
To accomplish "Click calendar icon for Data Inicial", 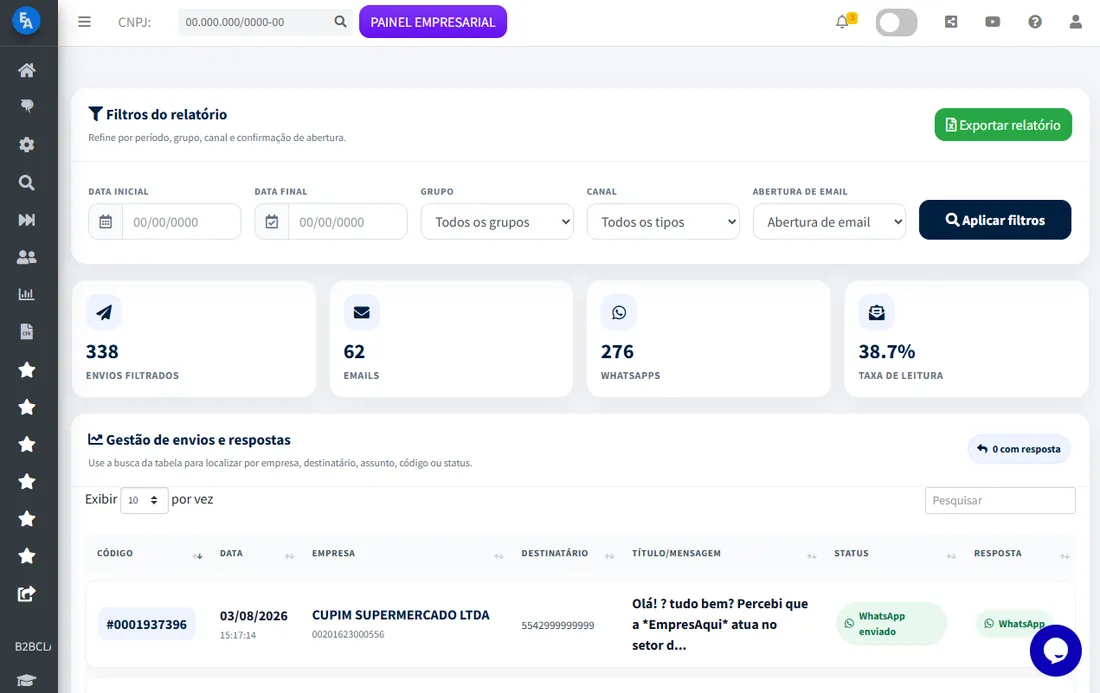I will pyautogui.click(x=105, y=222).
